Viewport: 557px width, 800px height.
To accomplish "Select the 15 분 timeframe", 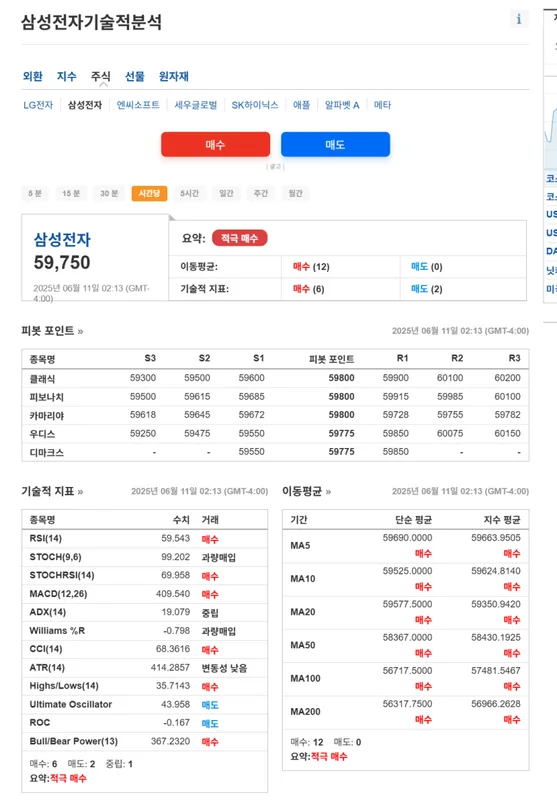I will point(71,193).
